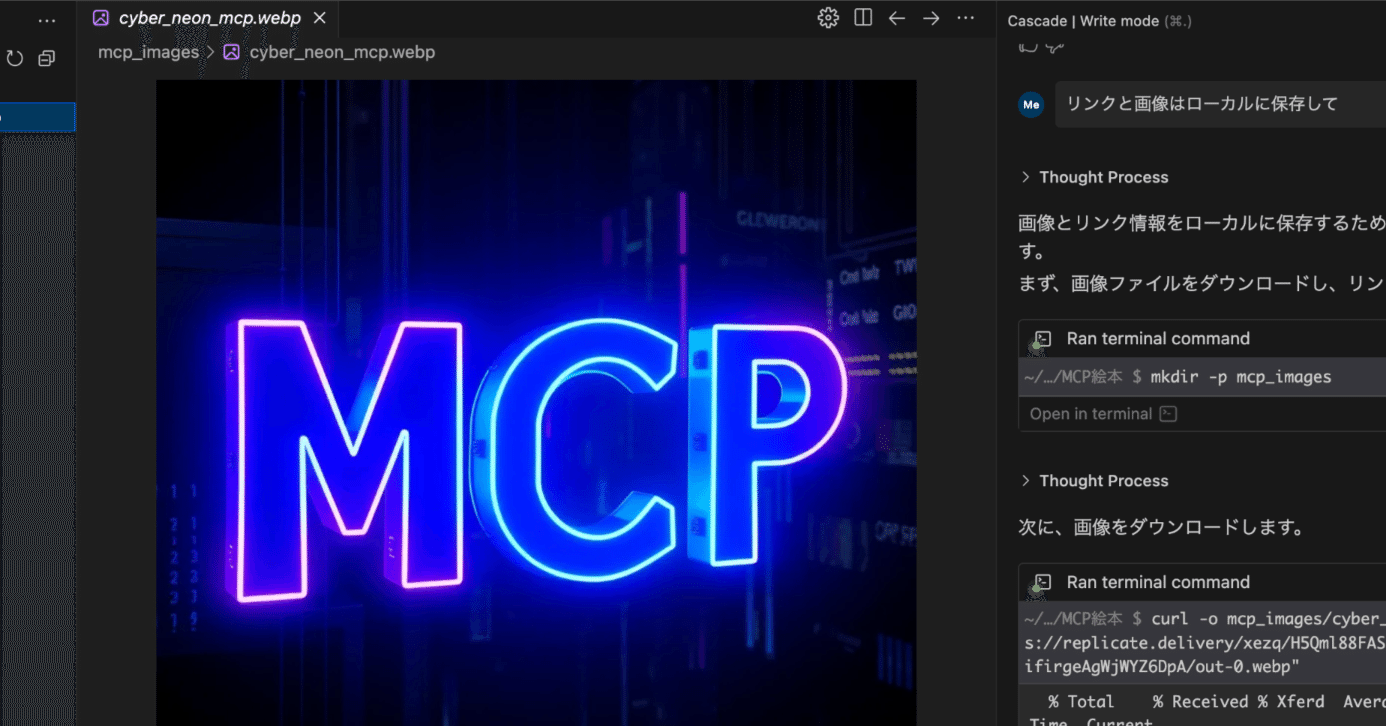
Task: Select the line starting 画像とリンク情報をローカルに
Action: [1202, 223]
